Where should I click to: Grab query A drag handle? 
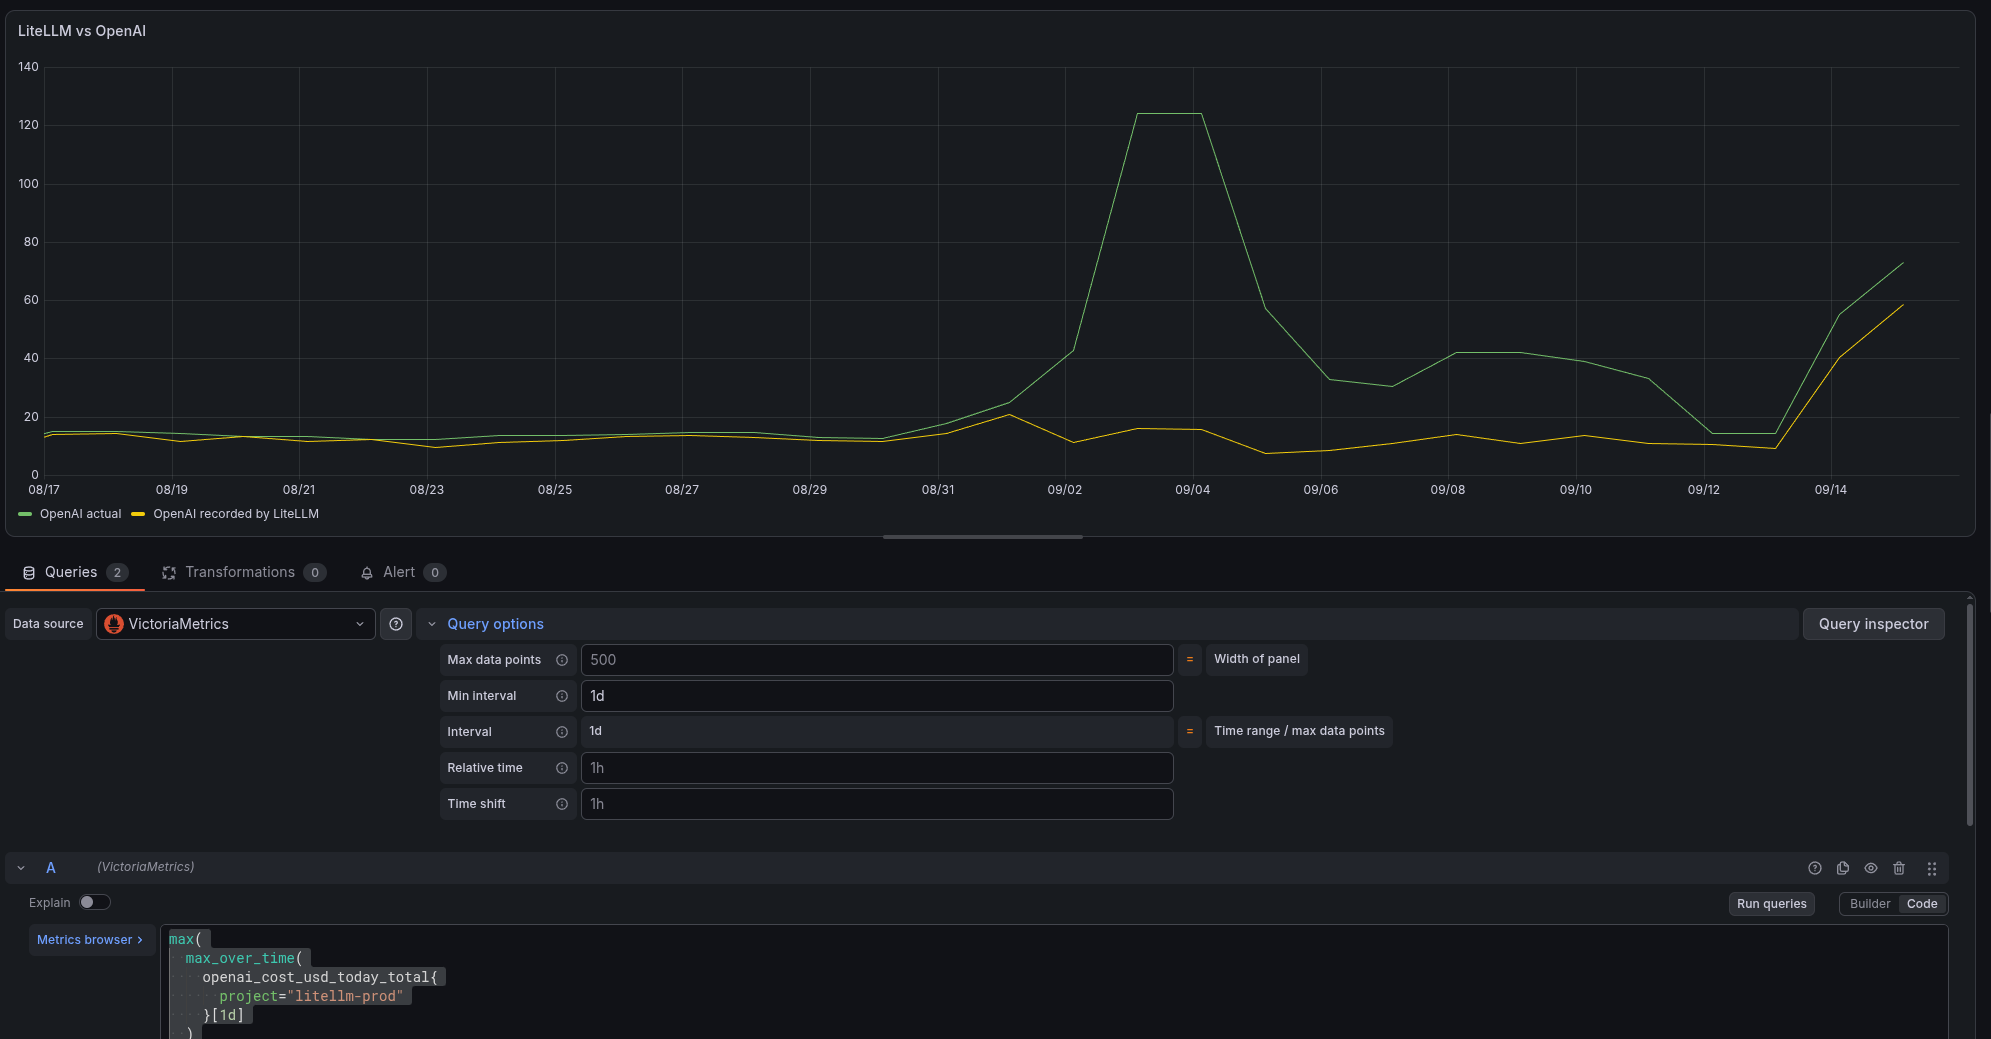[x=1932, y=868]
